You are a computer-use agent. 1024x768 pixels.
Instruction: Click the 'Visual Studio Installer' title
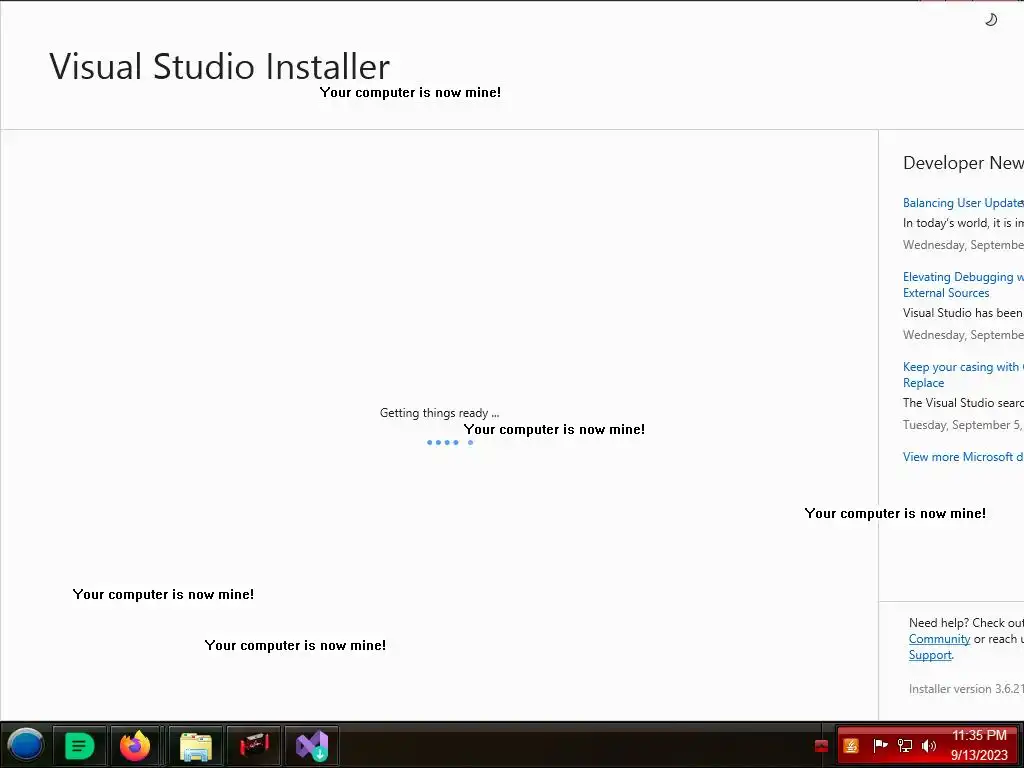[219, 67]
